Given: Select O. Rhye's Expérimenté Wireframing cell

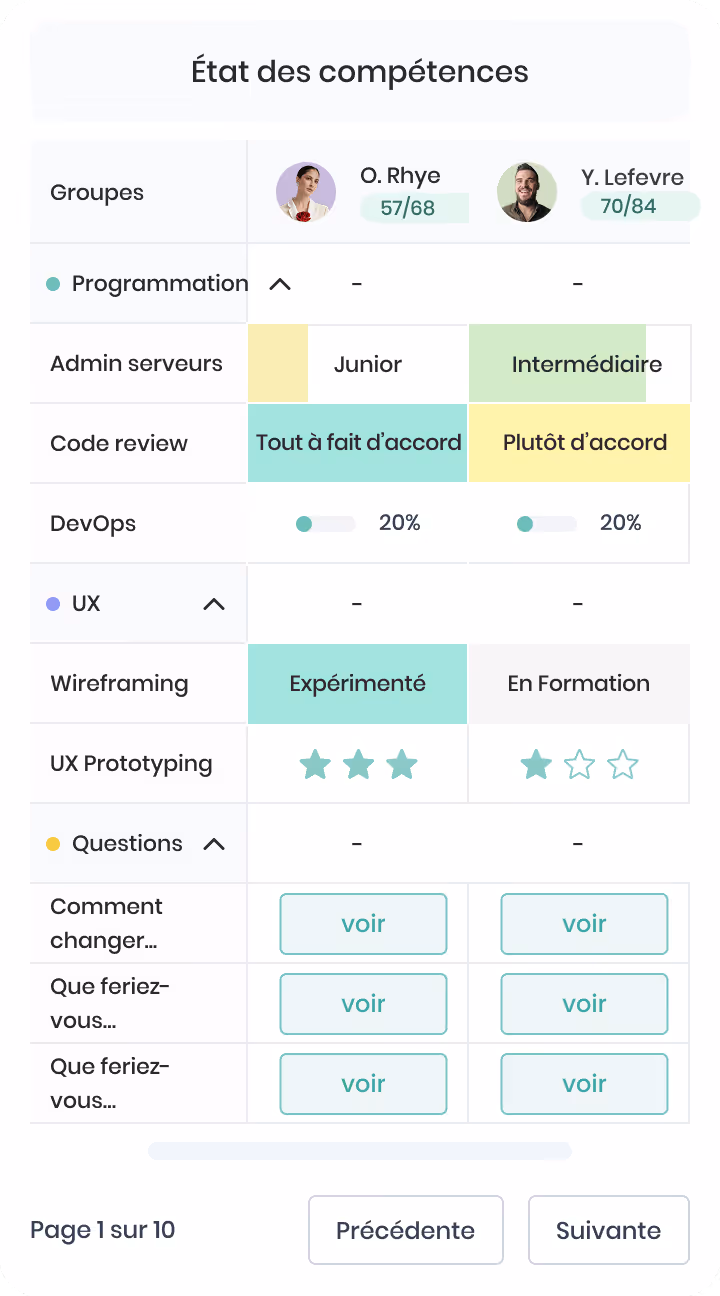Looking at the screenshot, I should pos(357,684).
